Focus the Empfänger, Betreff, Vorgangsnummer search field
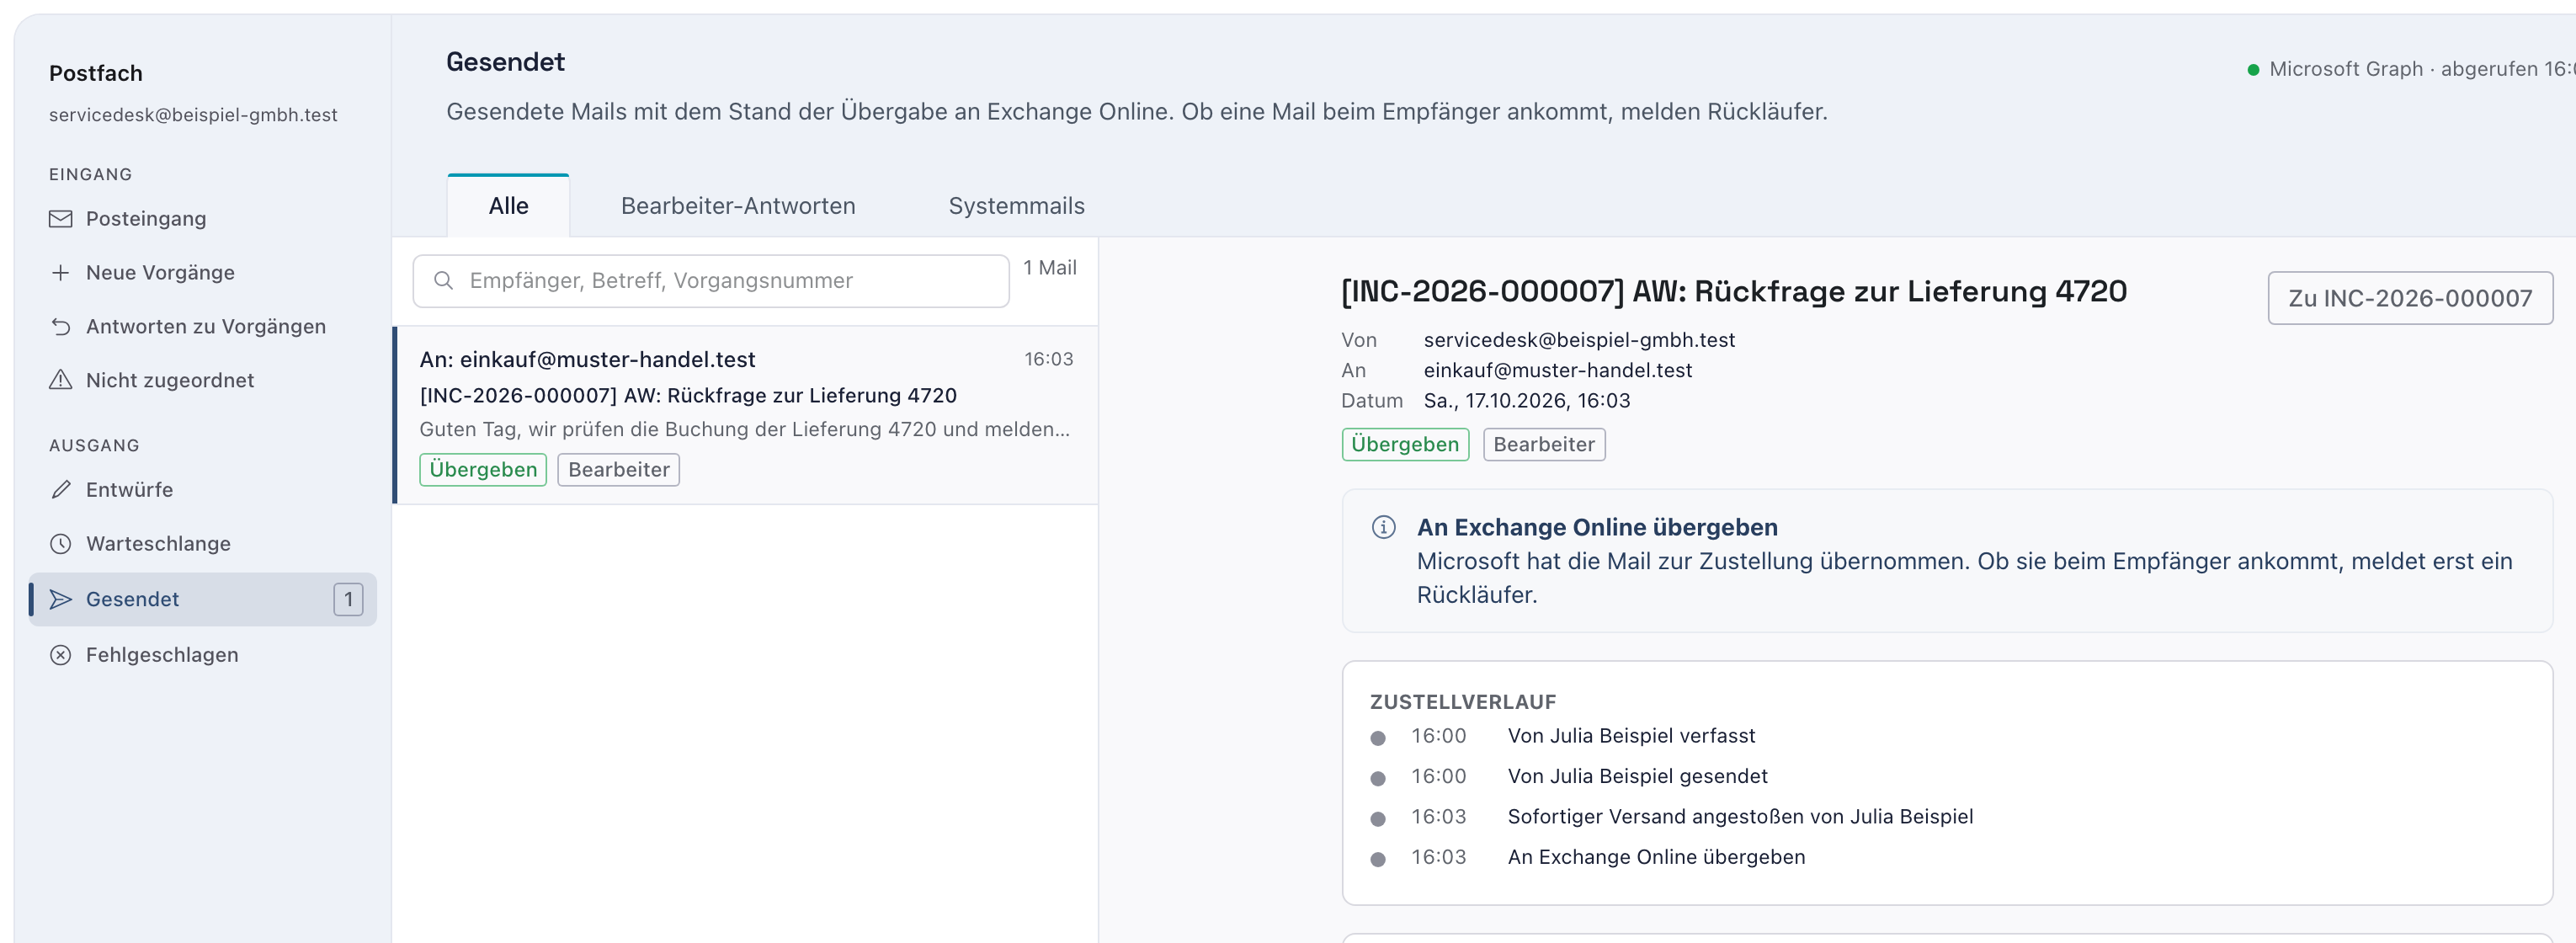This screenshot has width=2576, height=943. coord(711,281)
